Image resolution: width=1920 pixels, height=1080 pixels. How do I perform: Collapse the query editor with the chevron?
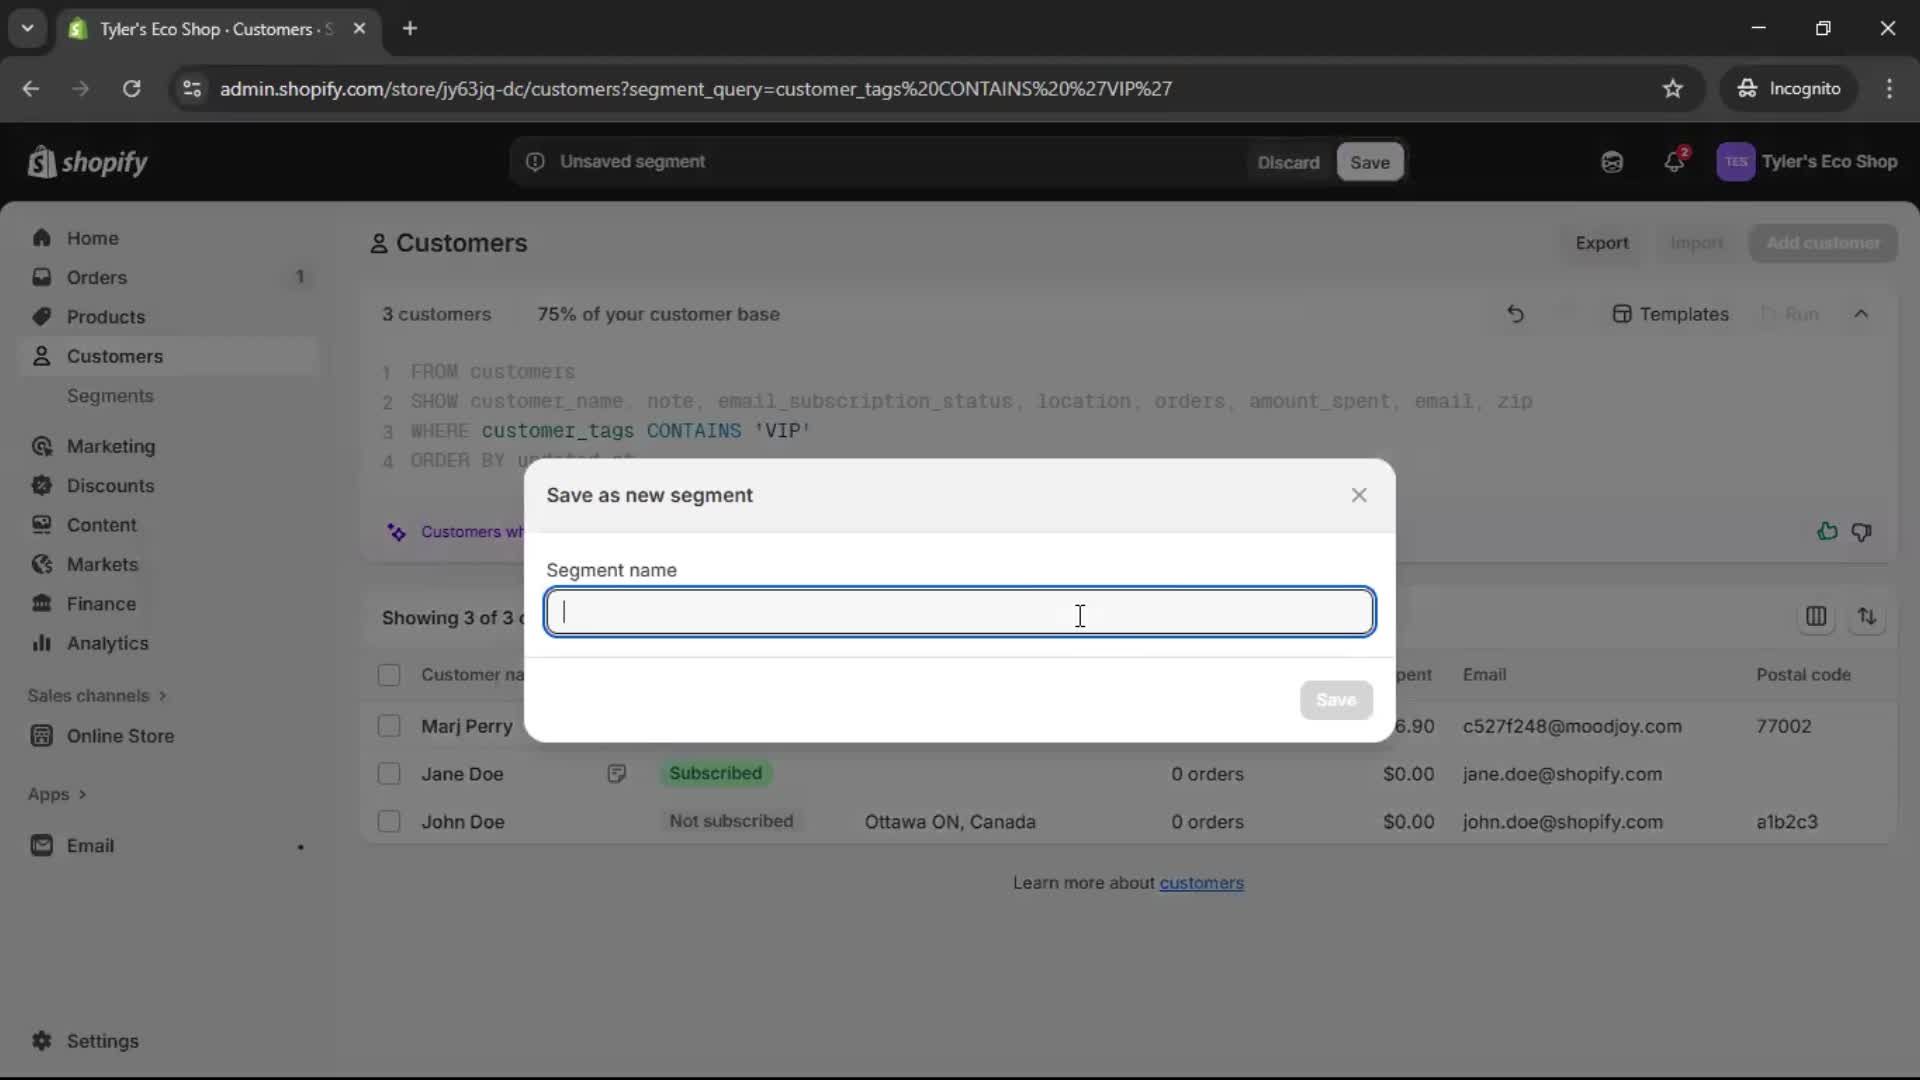(x=1863, y=313)
